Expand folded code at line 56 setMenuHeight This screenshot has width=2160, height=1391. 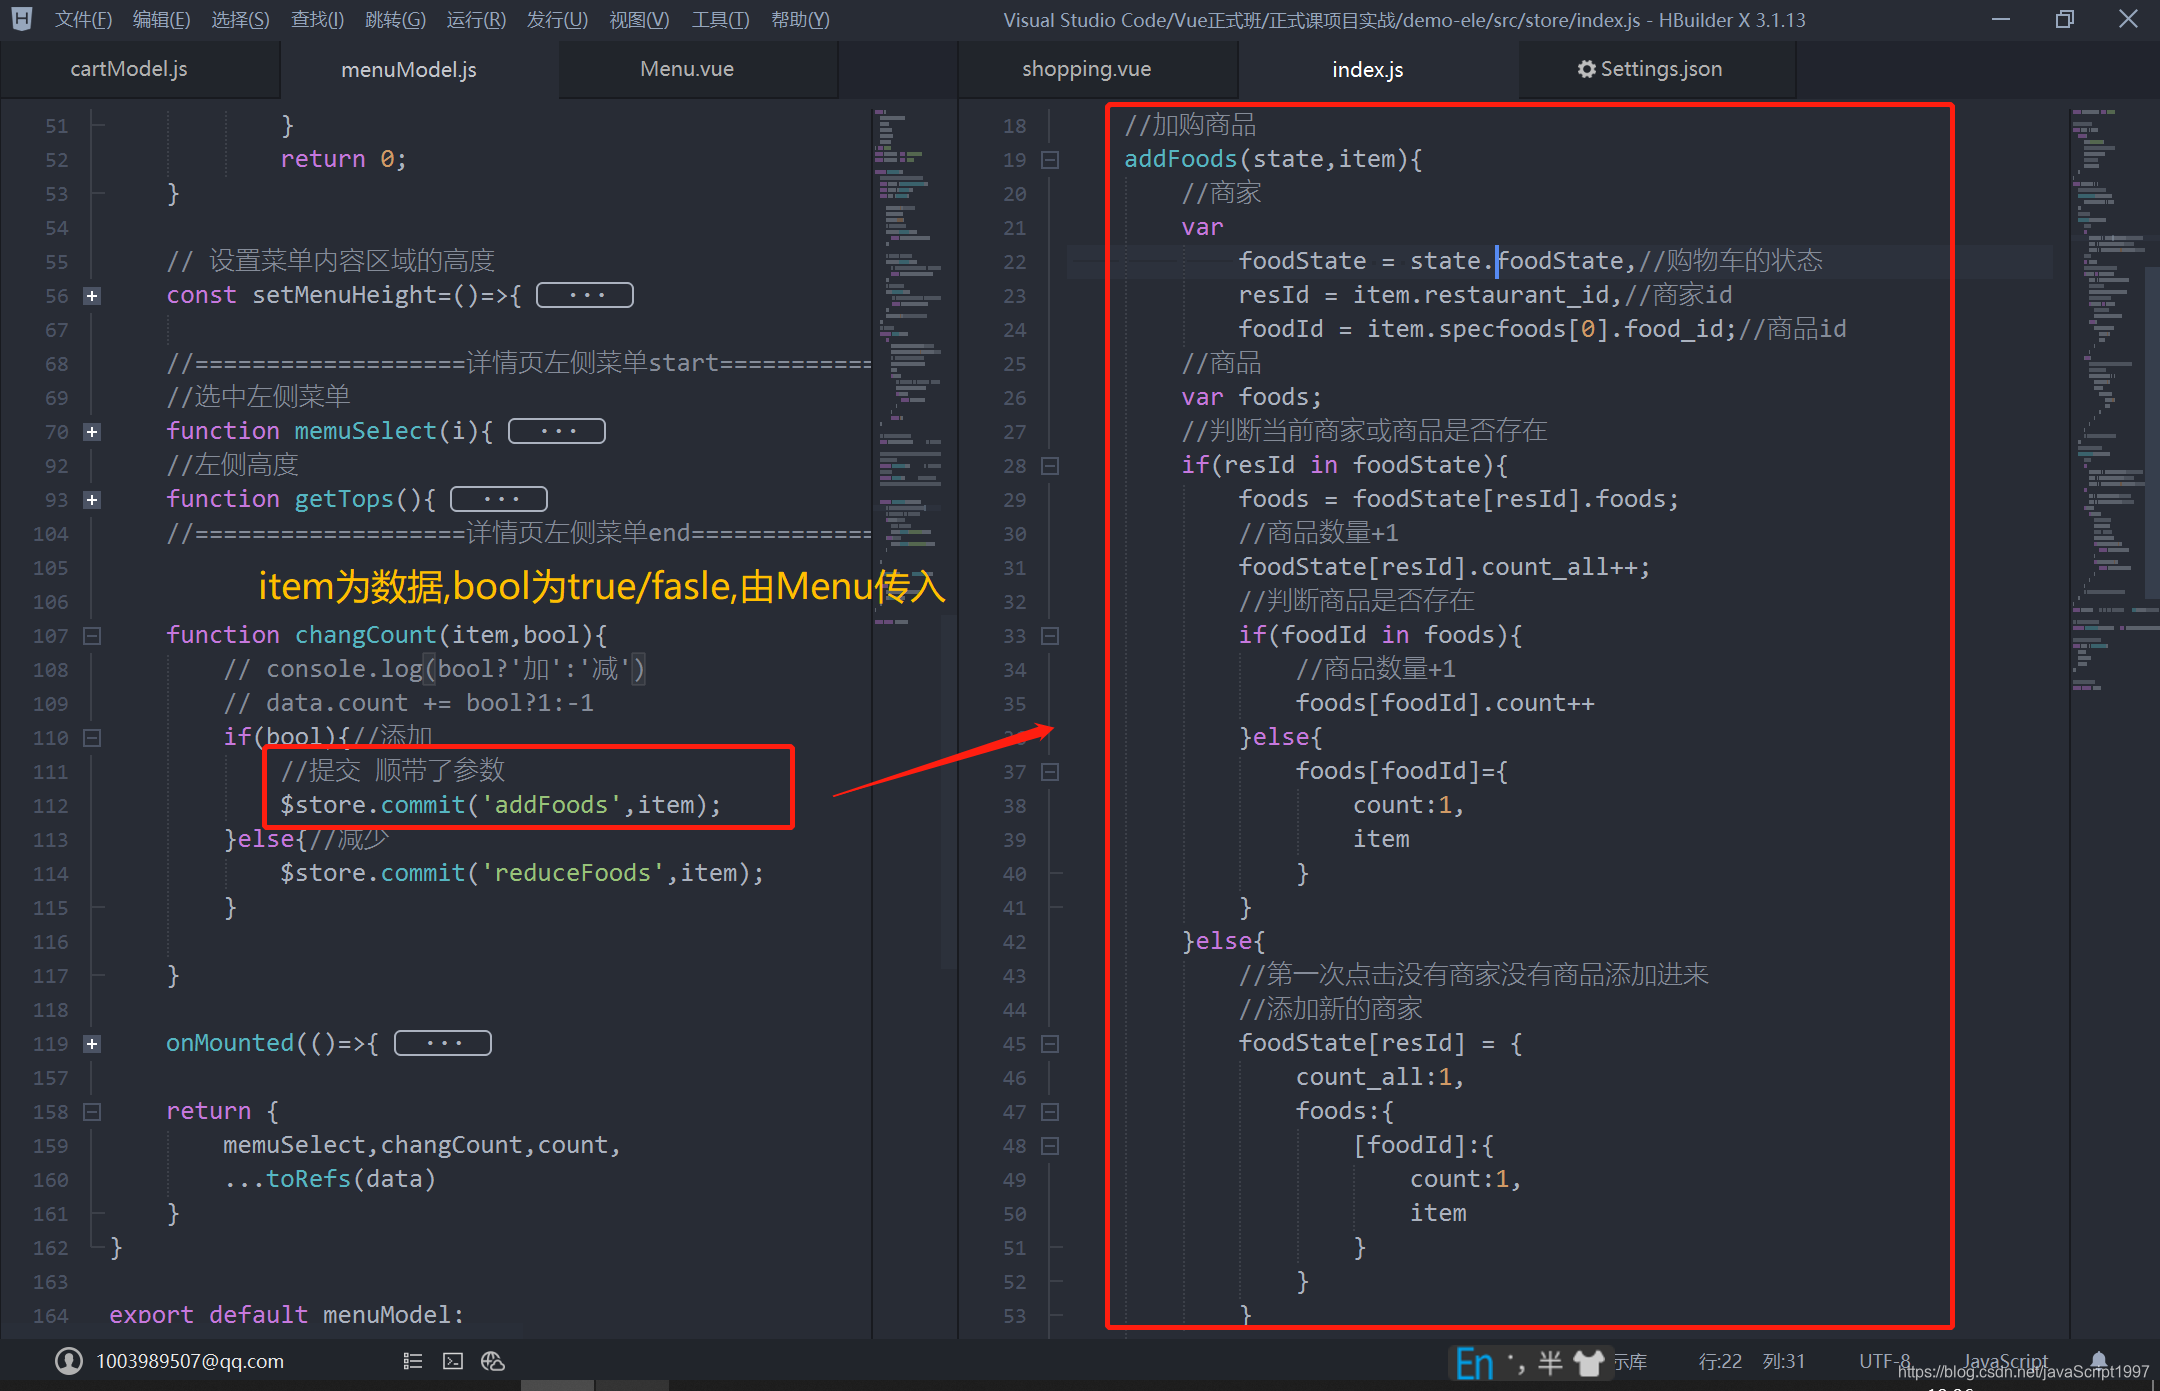point(92,296)
